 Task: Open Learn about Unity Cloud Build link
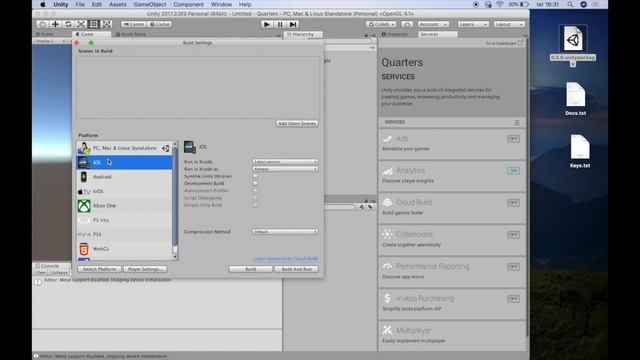click(286, 259)
